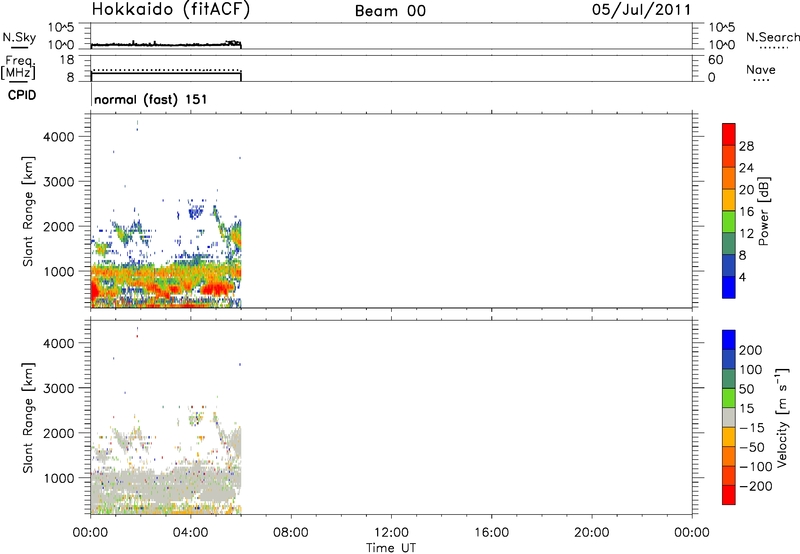The height and width of the screenshot is (554, 800).
Task: Click 'Slant Range [km]' label of power panel
Action: (x=28, y=211)
